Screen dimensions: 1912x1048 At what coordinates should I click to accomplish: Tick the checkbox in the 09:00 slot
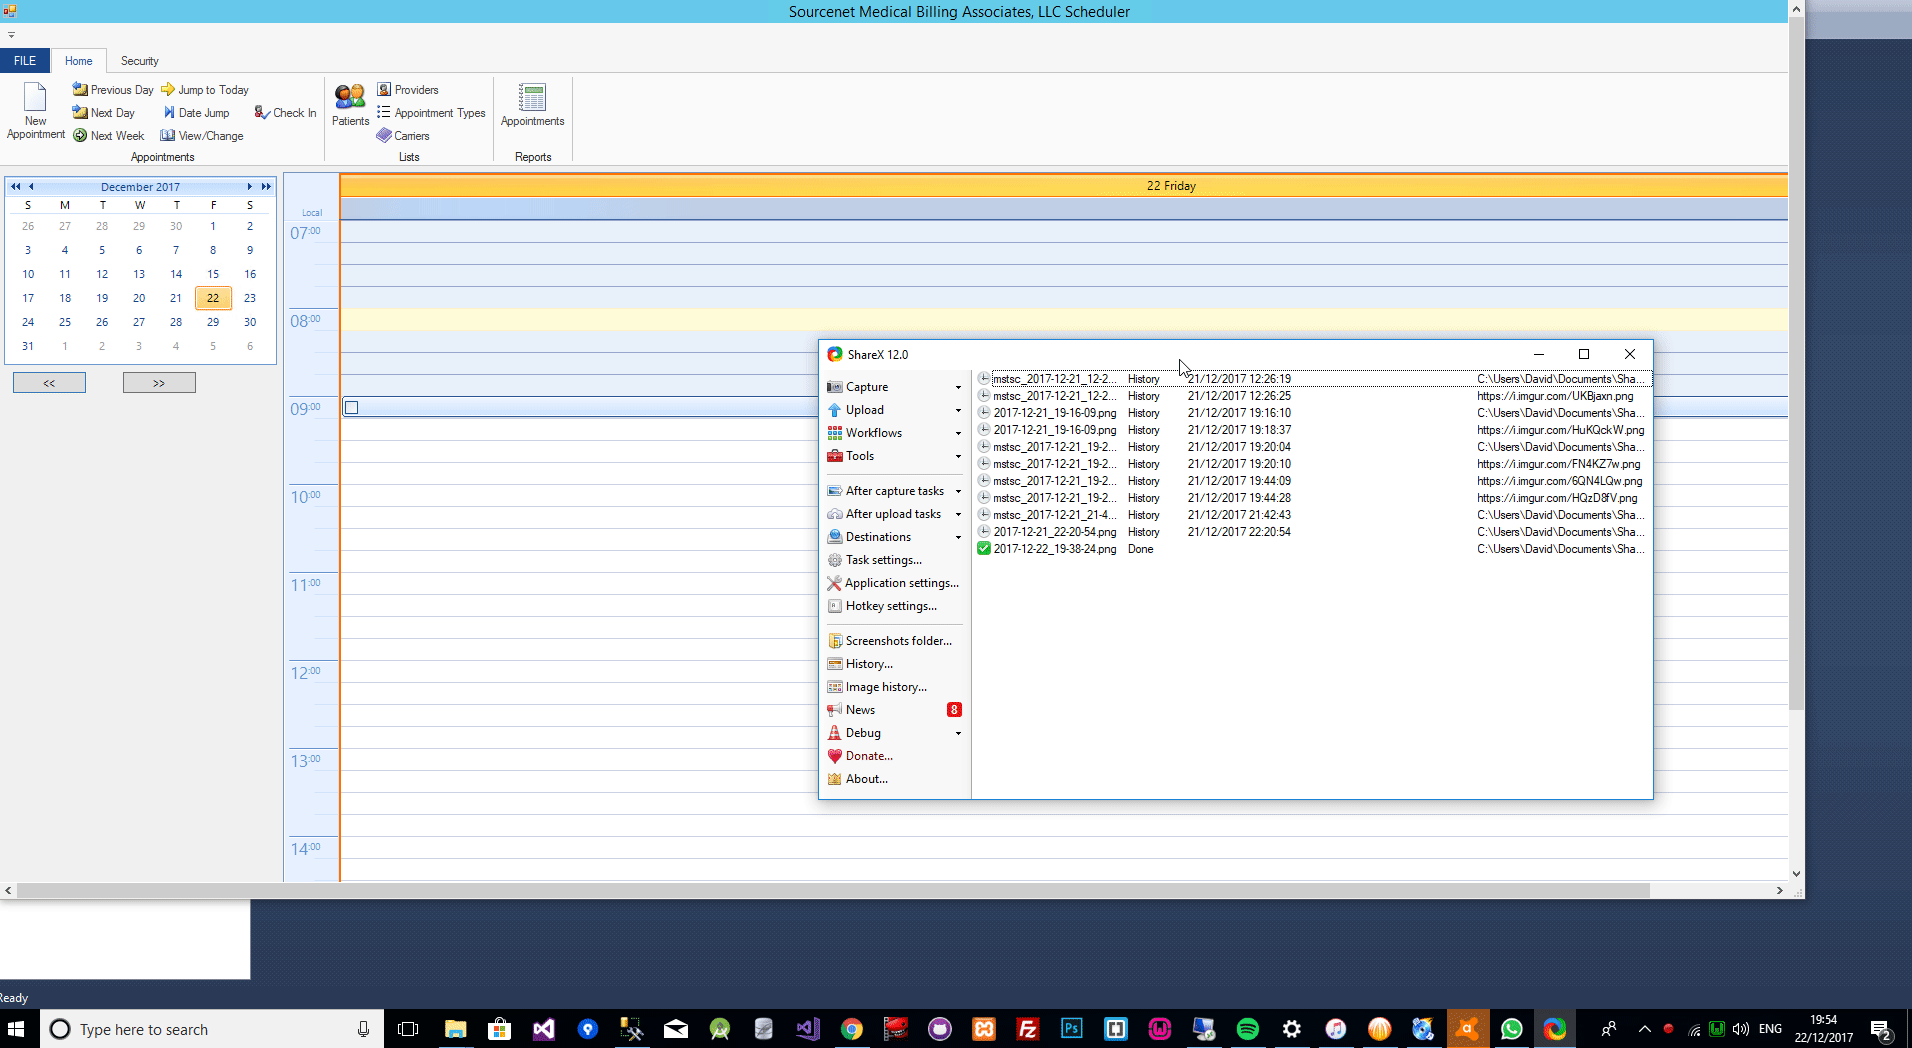coord(351,408)
